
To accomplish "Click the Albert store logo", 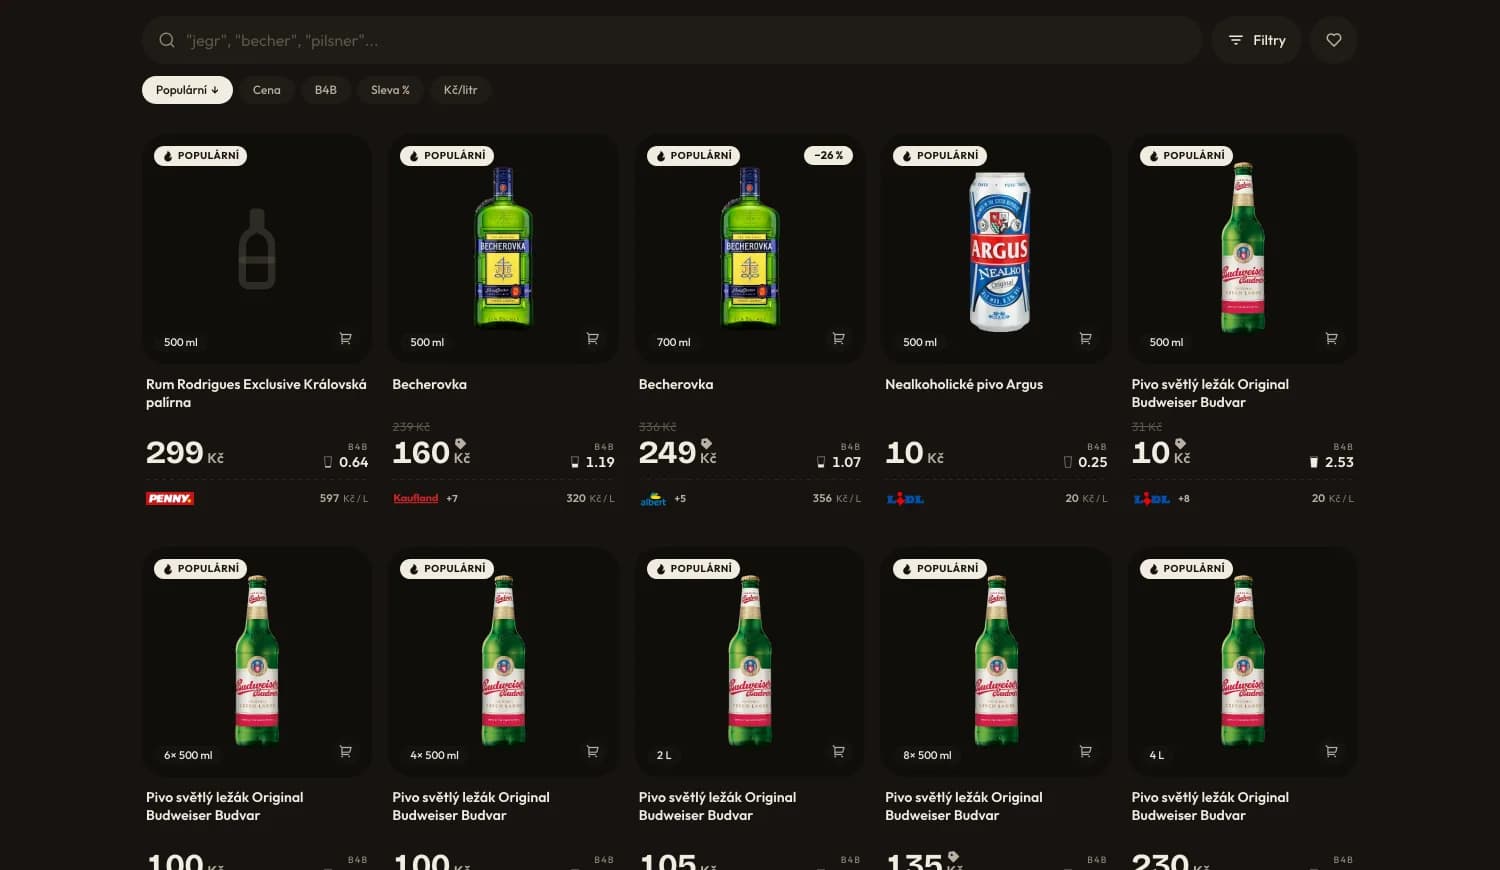I will (x=653, y=498).
